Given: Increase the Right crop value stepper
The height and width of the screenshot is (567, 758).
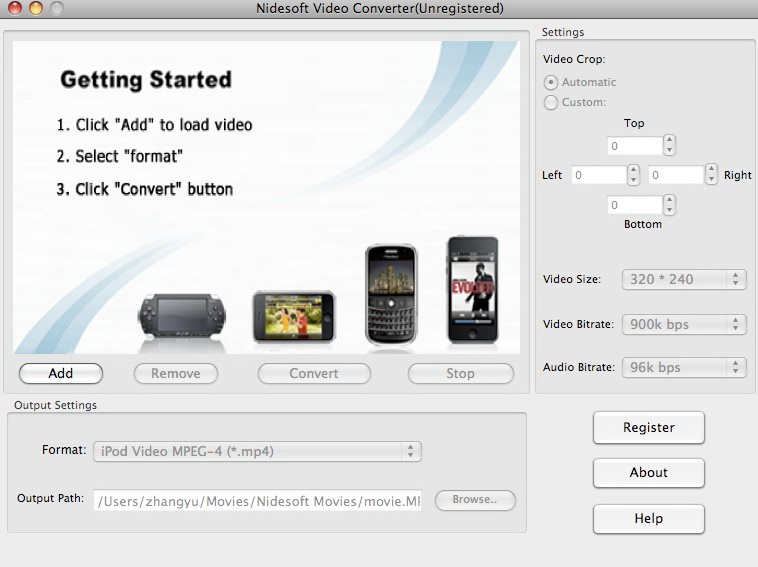Looking at the screenshot, I should (711, 169).
